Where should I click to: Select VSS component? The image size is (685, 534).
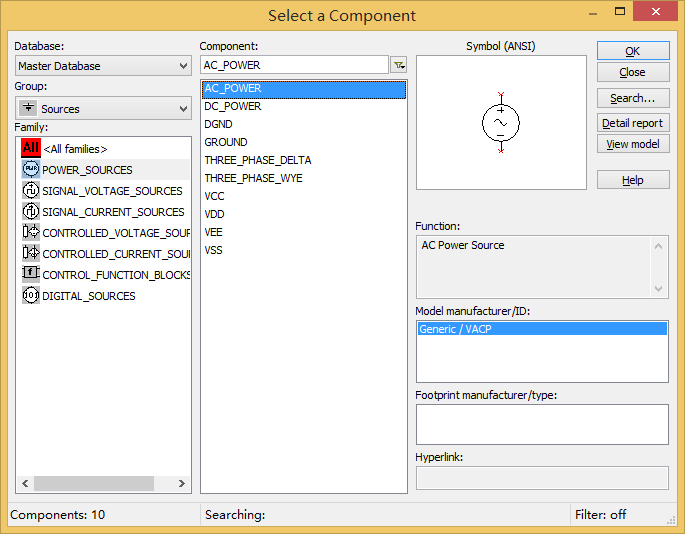[x=213, y=250]
